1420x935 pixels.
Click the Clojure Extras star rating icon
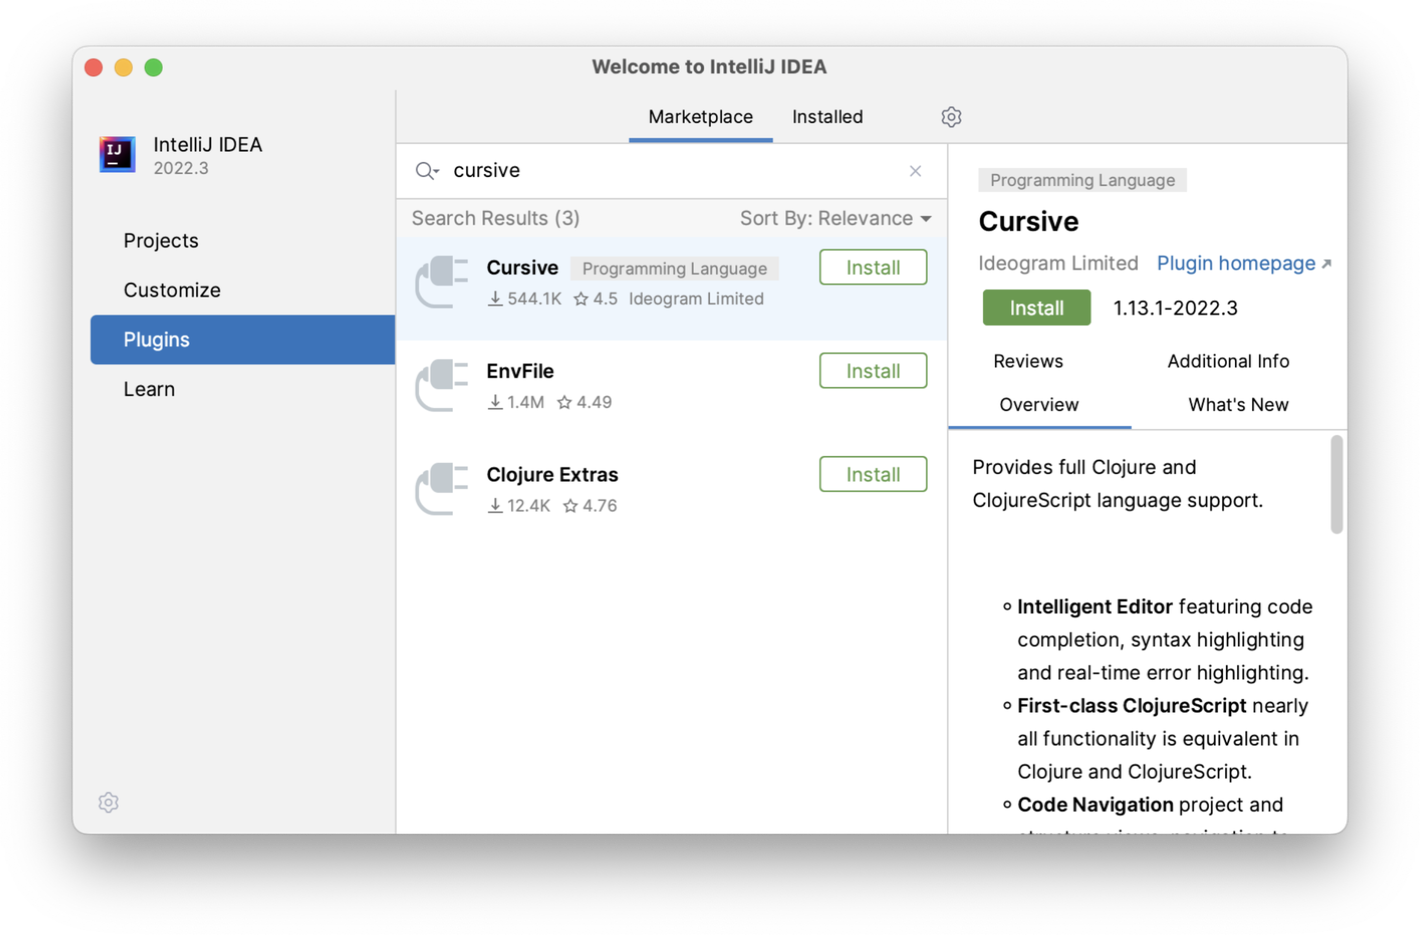coord(571,506)
